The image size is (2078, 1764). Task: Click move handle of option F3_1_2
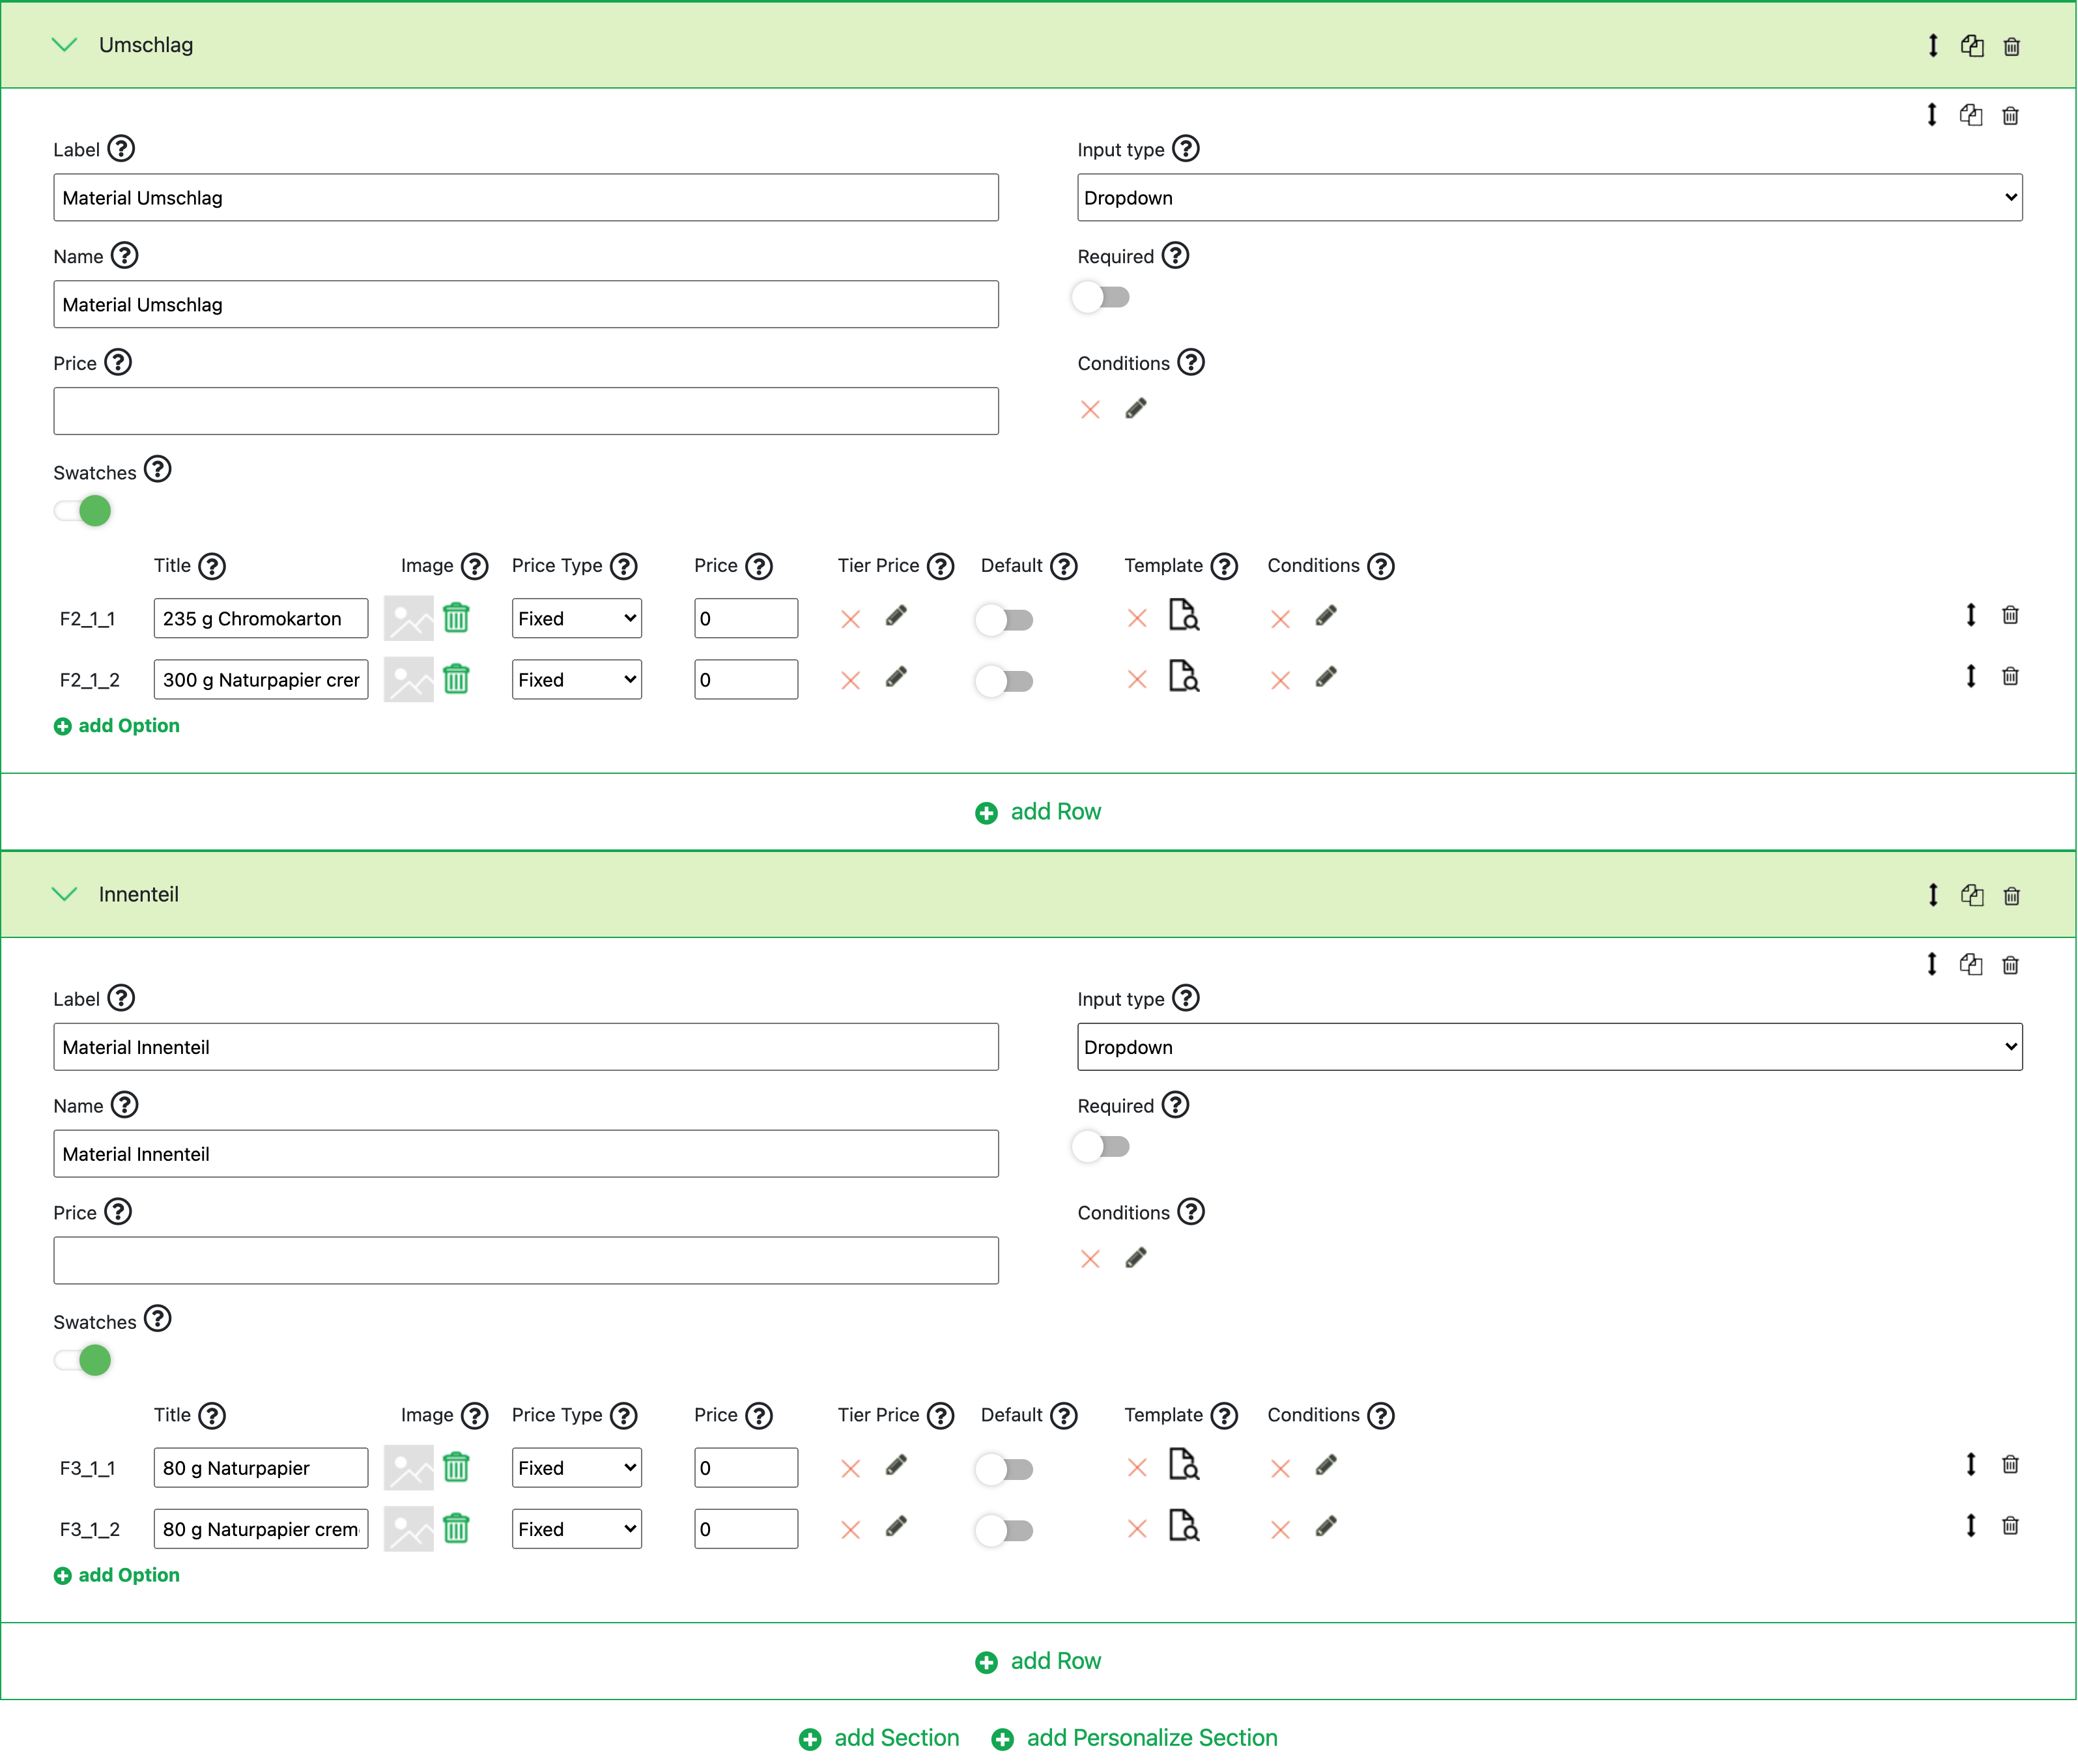[1970, 1526]
